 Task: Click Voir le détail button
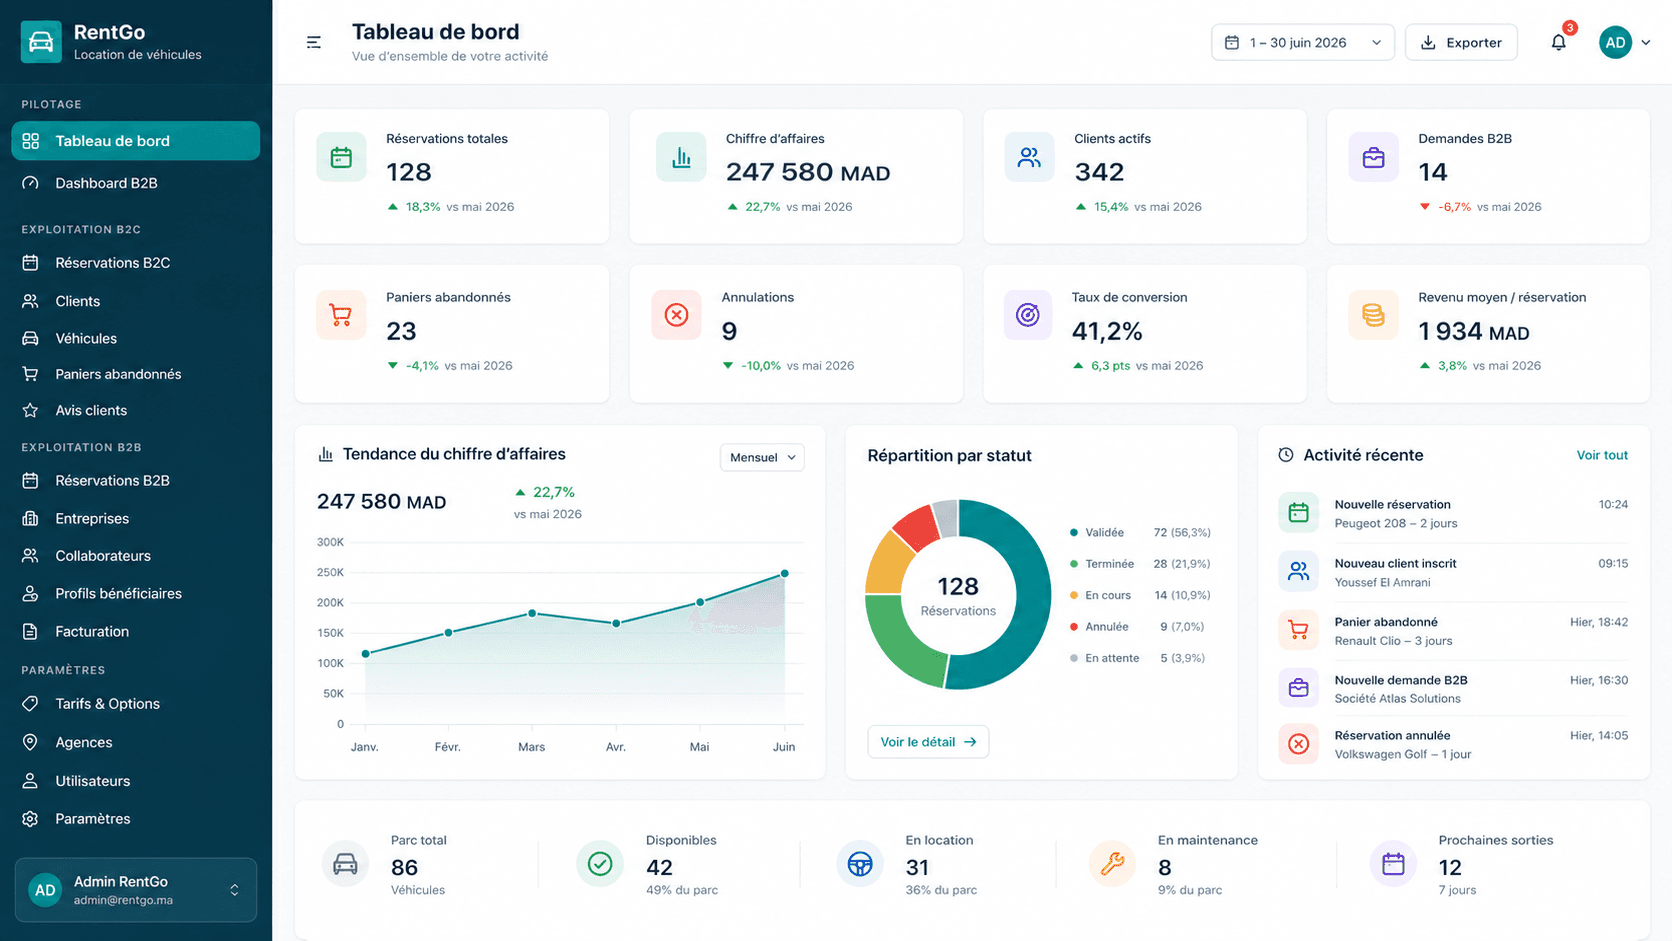click(x=928, y=742)
